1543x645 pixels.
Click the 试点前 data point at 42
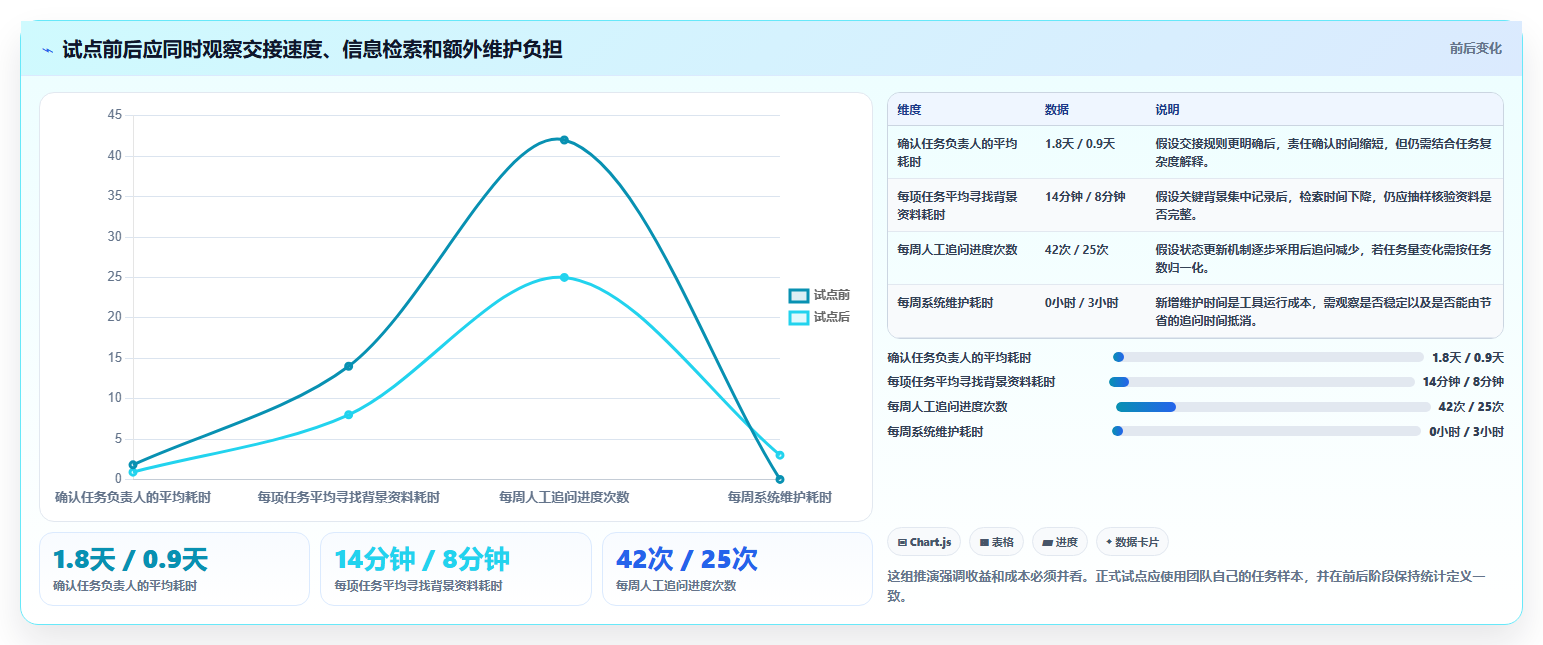[x=564, y=140]
